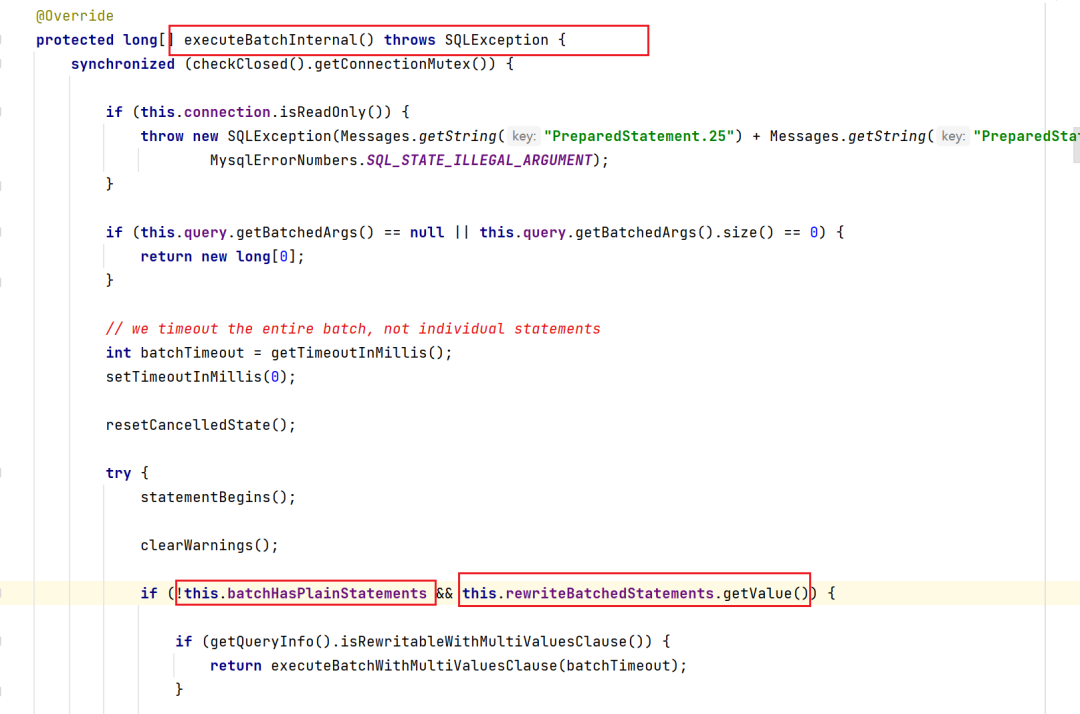Click getTimeoutInMillis() in batchTimeout declaration
This screenshot has height=714, width=1080.
click(x=357, y=353)
